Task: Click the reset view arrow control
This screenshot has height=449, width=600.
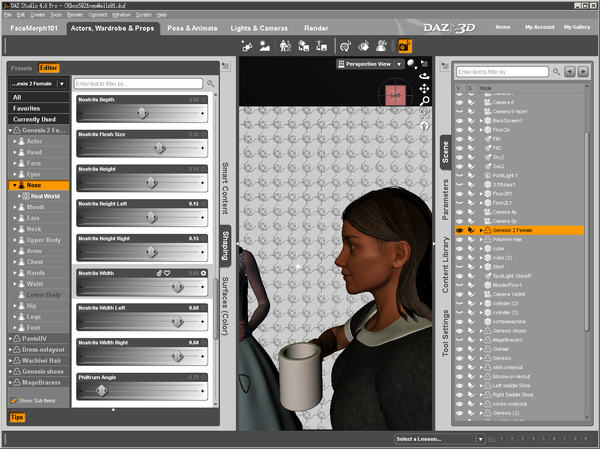Action: (x=424, y=126)
